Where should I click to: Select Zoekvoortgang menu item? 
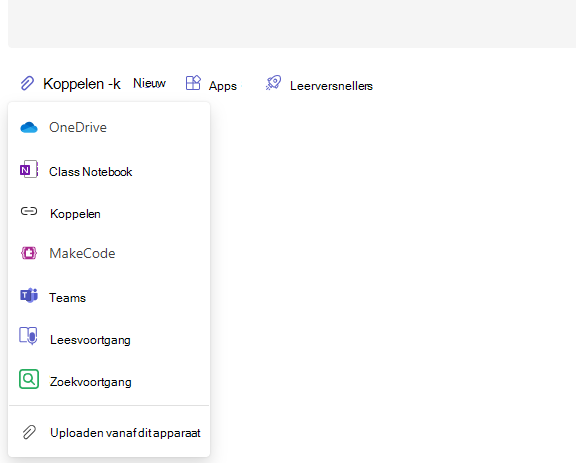109,381
